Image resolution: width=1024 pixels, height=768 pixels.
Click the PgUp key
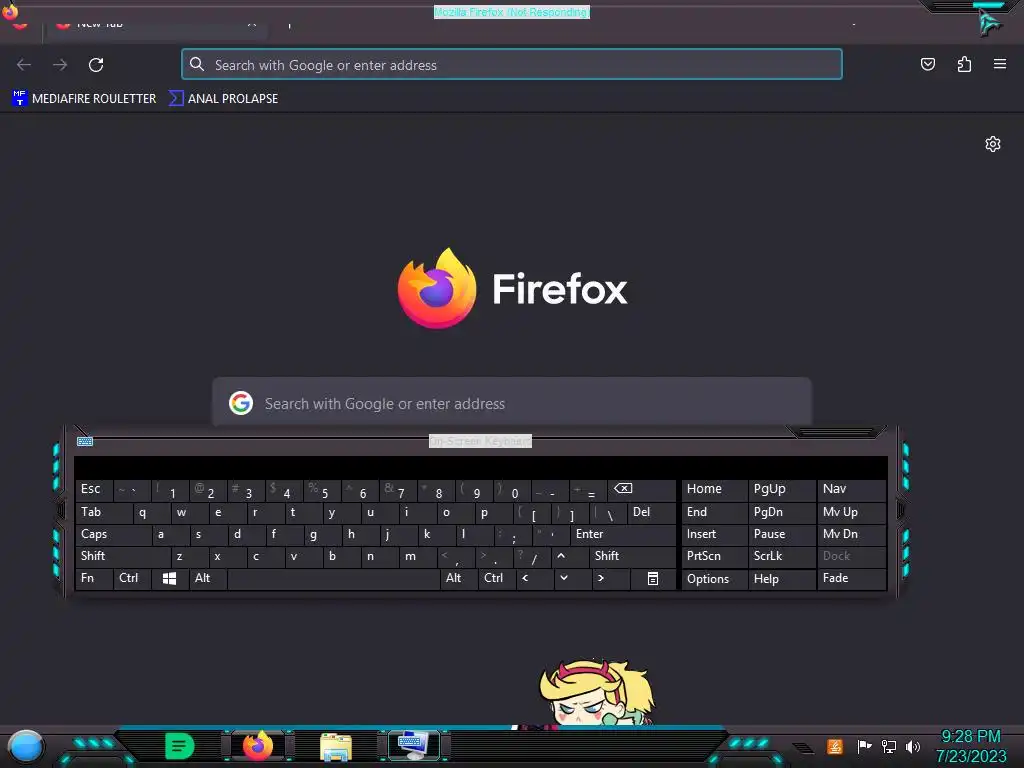[781, 489]
